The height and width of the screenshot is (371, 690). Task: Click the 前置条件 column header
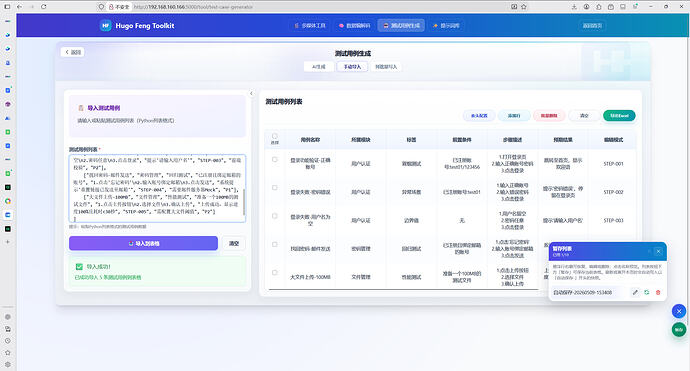pos(462,140)
